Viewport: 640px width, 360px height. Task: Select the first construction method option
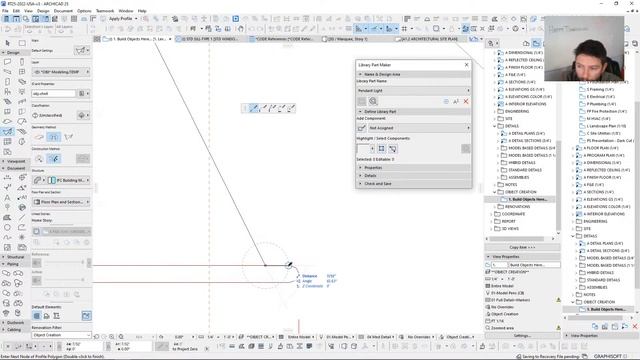[39, 158]
